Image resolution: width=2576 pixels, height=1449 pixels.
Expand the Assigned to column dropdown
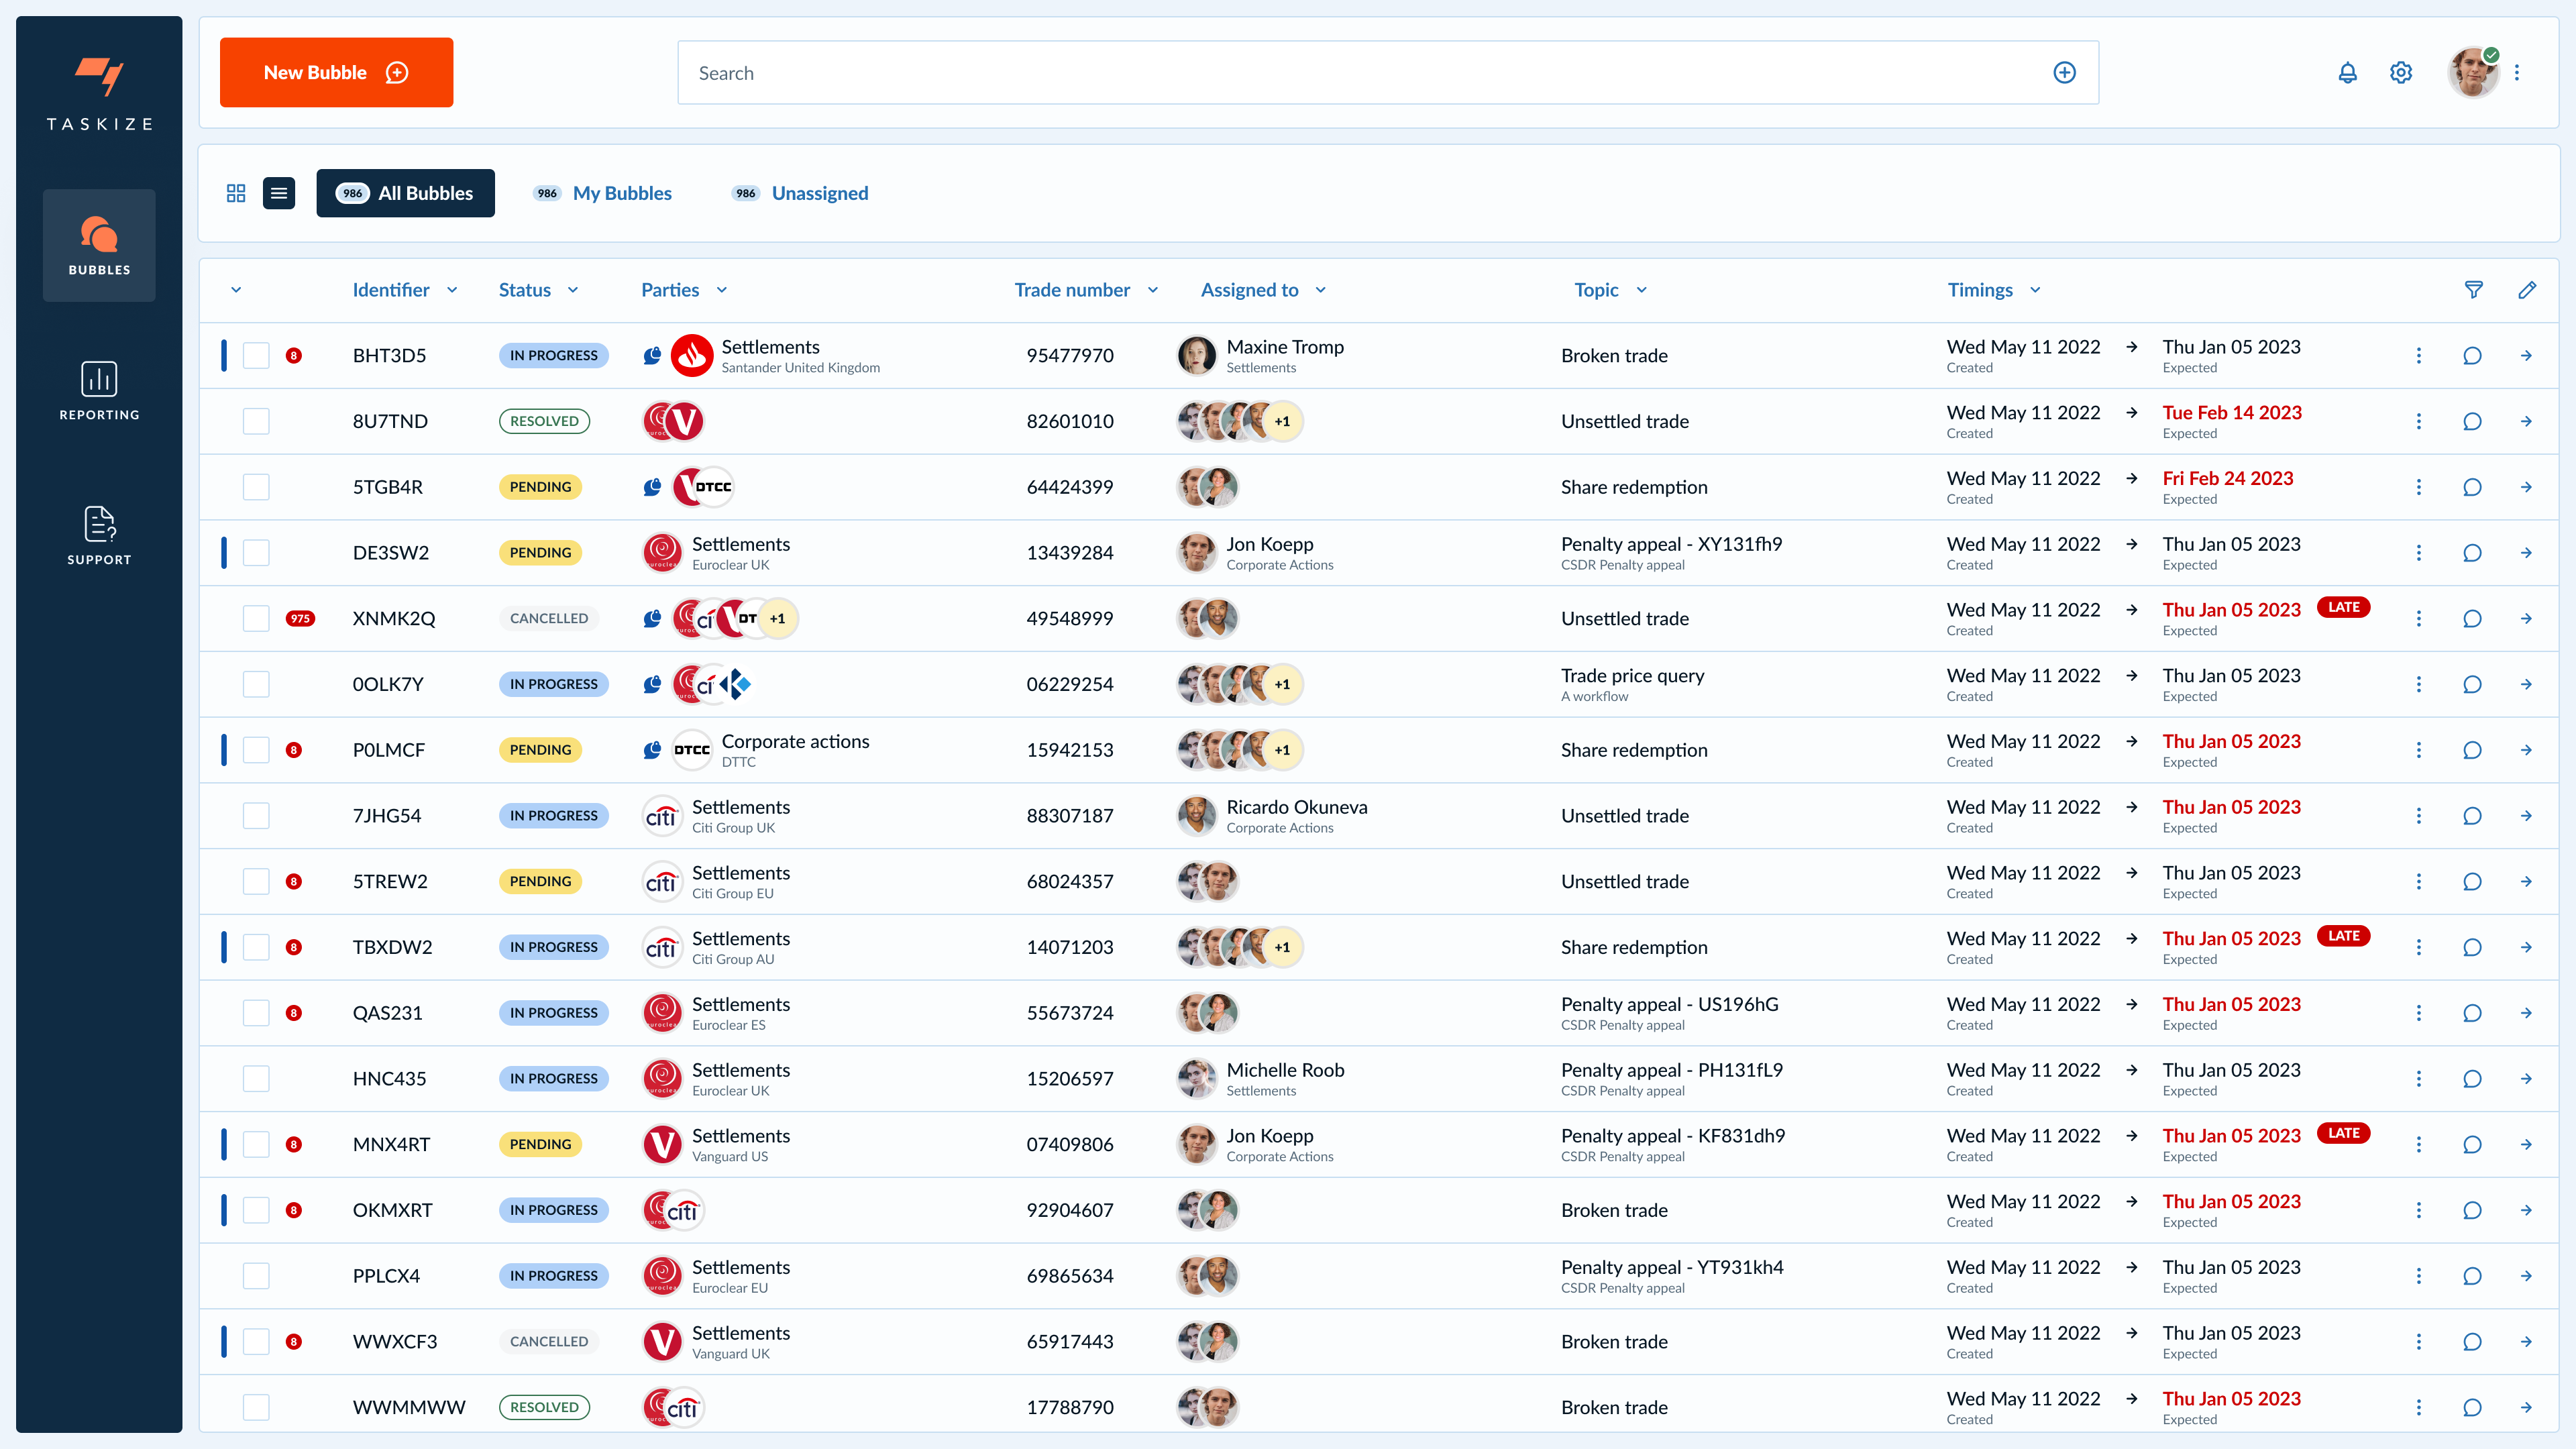pos(1320,290)
